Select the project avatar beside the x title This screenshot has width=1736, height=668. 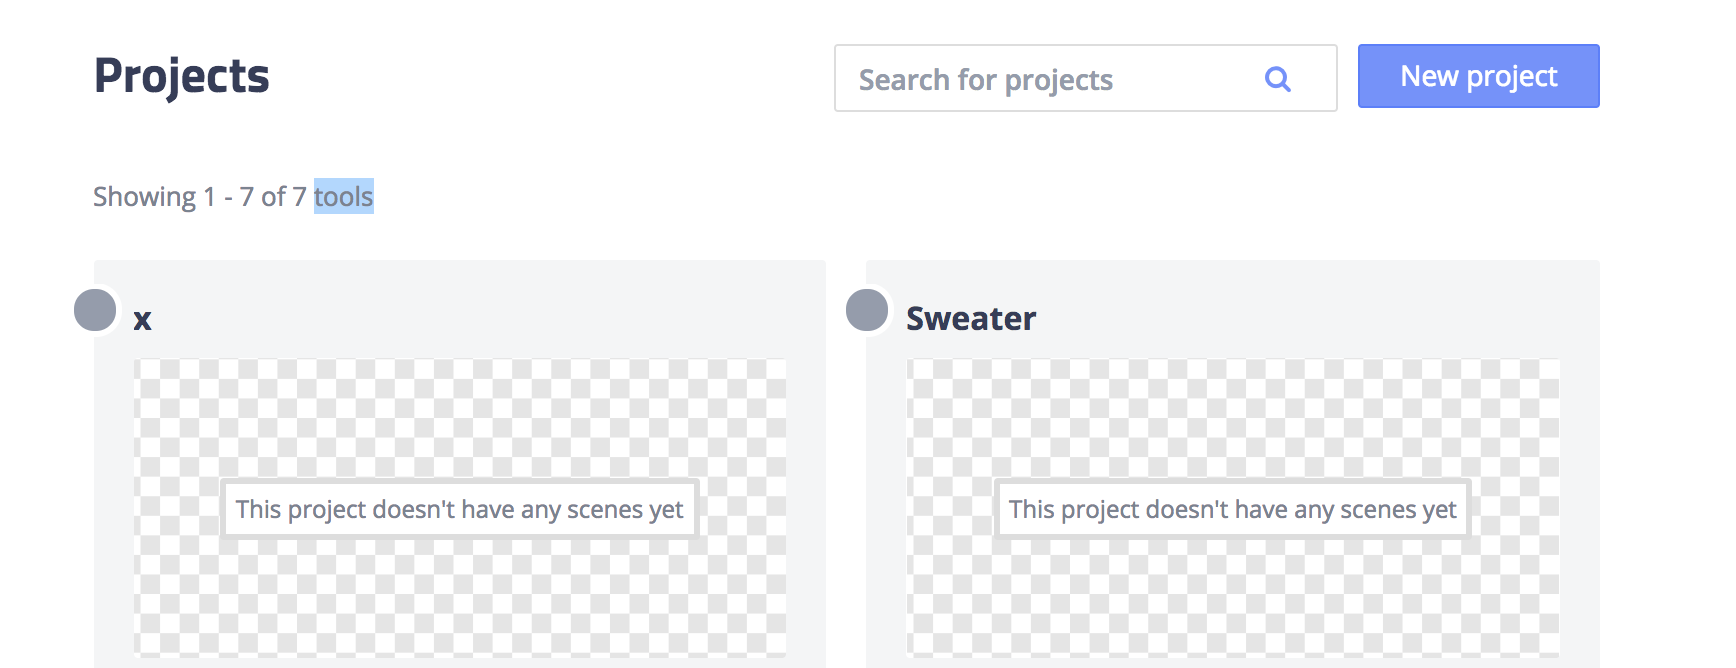pos(96,311)
